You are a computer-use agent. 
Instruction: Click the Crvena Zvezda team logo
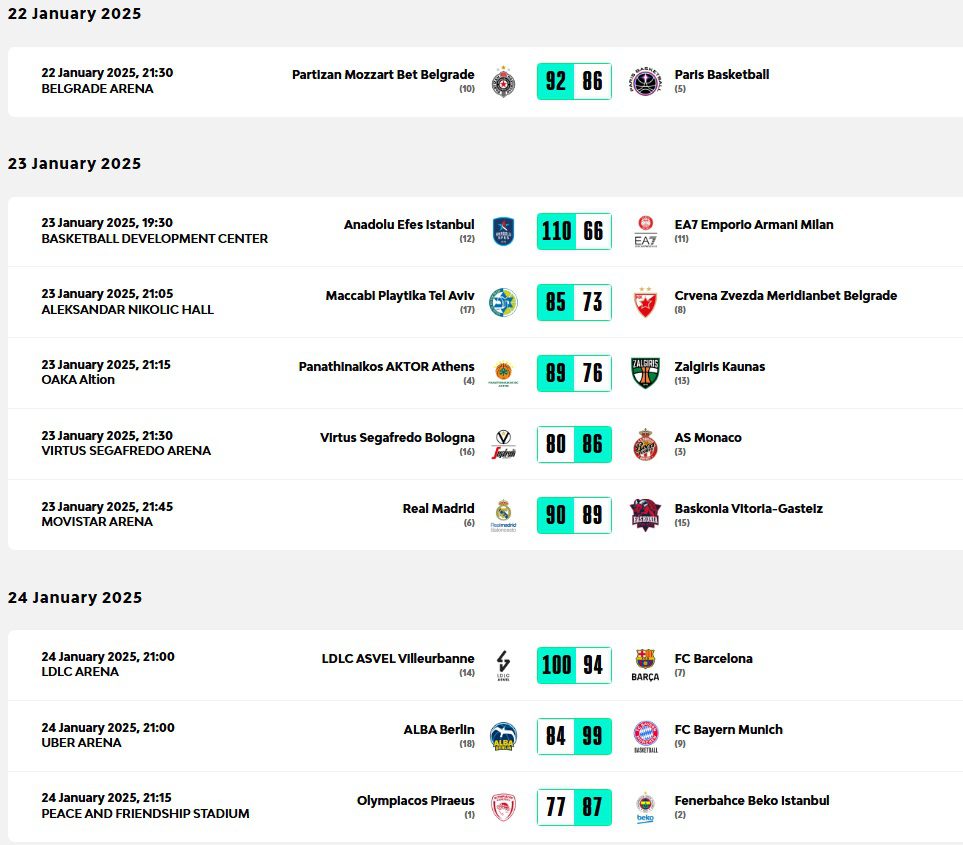pyautogui.click(x=646, y=302)
